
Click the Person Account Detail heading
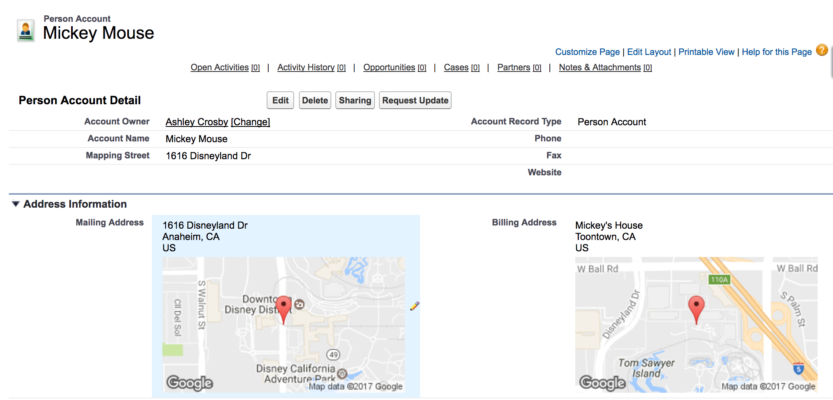[80, 100]
